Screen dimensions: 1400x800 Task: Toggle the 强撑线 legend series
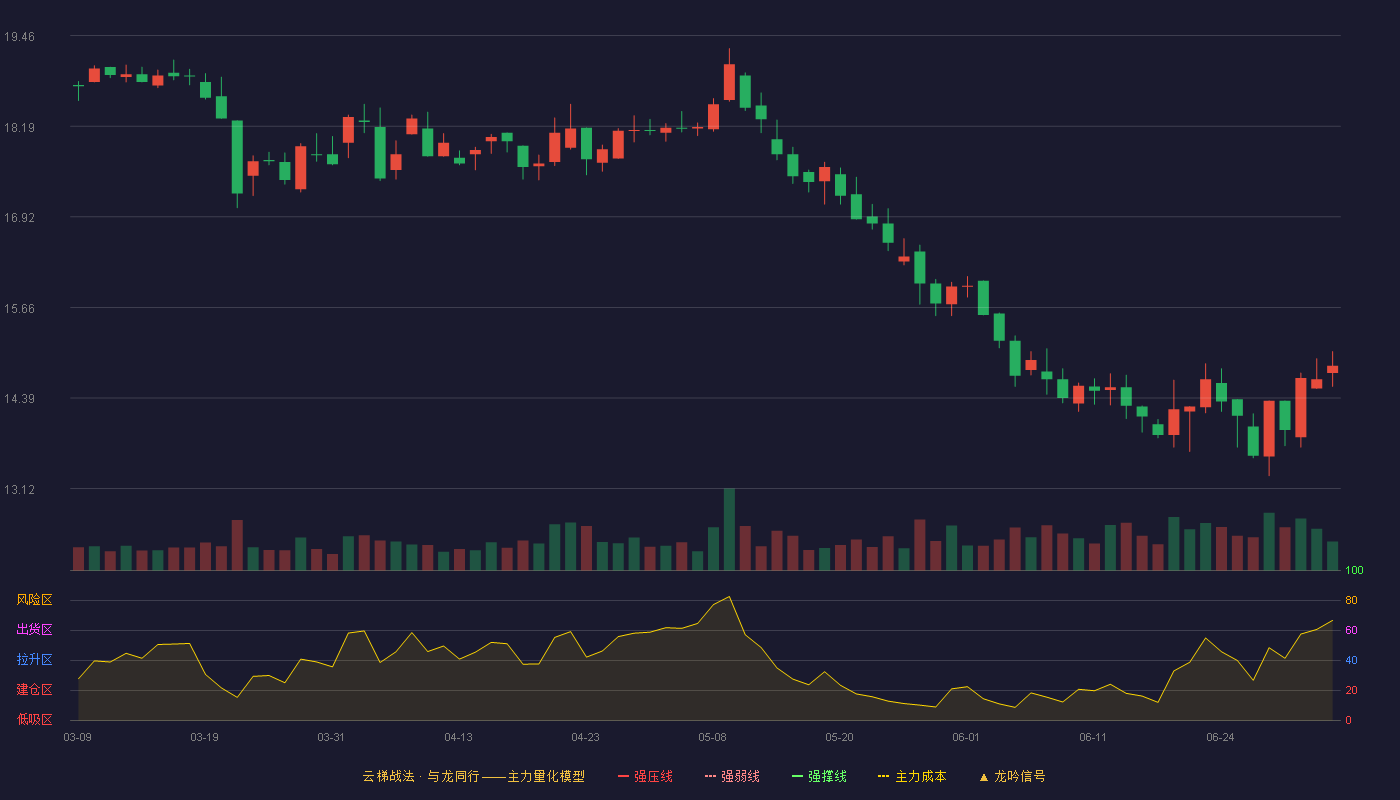(819, 776)
